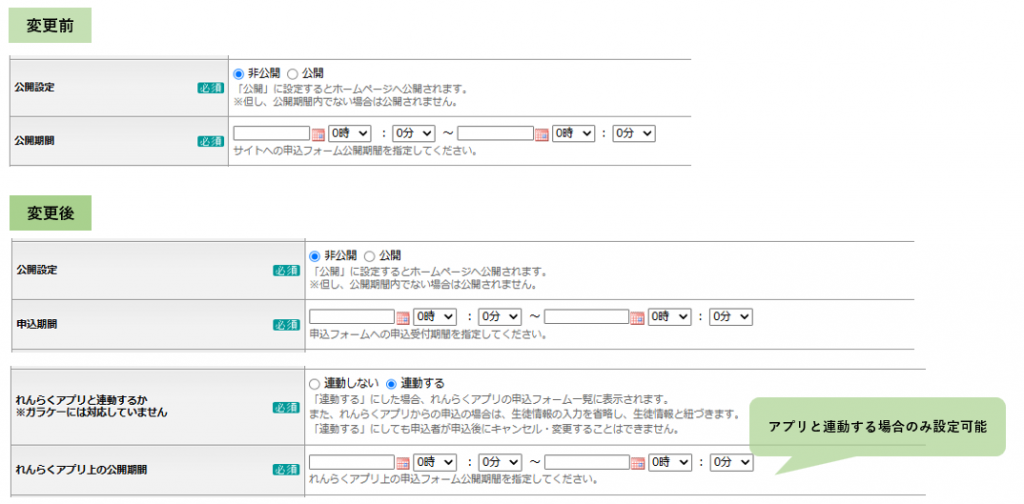
Task: Expand start hour dropdown in 申込期間 row
Action: pyautogui.click(x=434, y=317)
